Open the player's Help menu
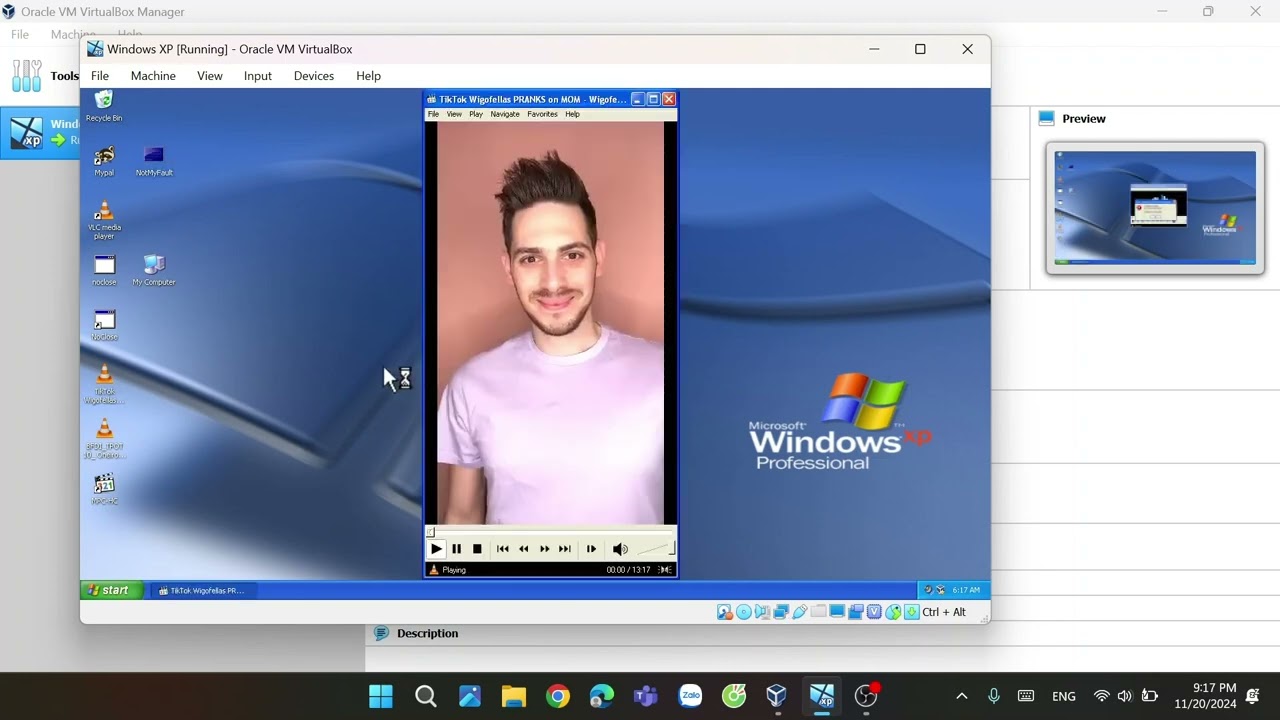Image resolution: width=1280 pixels, height=720 pixels. click(572, 114)
